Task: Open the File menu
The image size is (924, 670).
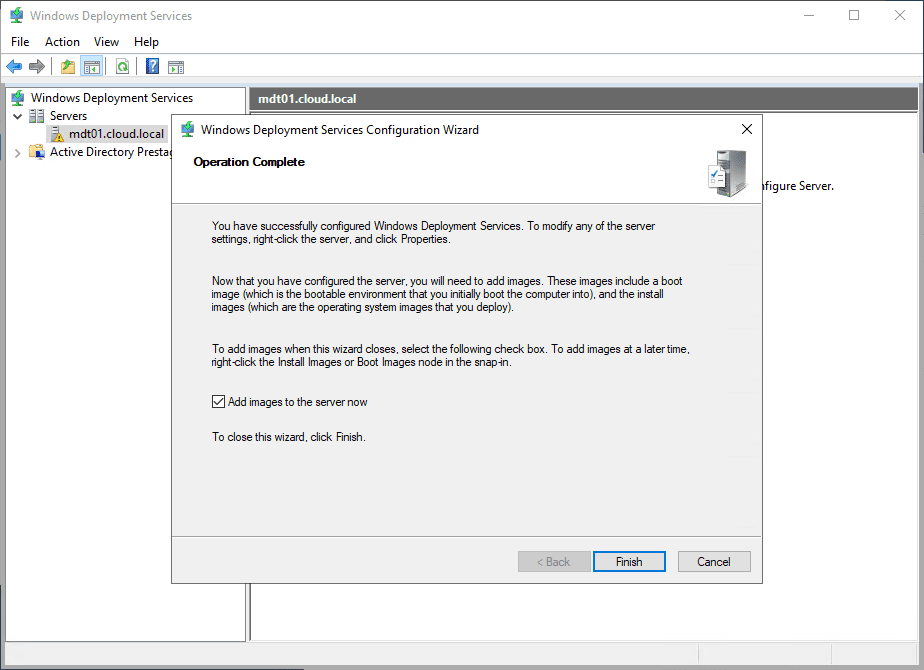Action: point(20,42)
